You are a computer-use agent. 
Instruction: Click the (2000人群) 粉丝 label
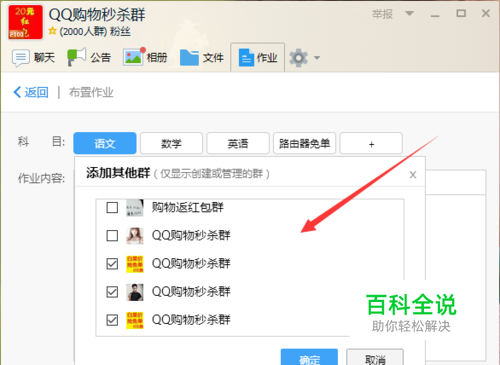coord(95,32)
